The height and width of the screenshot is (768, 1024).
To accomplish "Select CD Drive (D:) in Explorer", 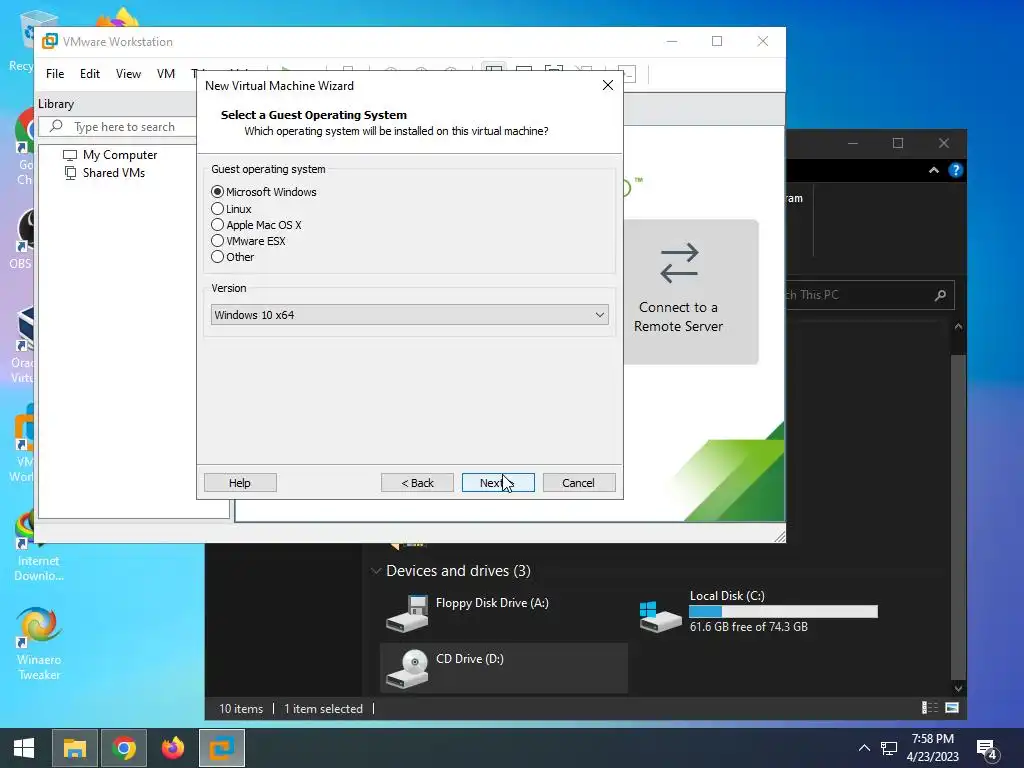I will tap(504, 668).
